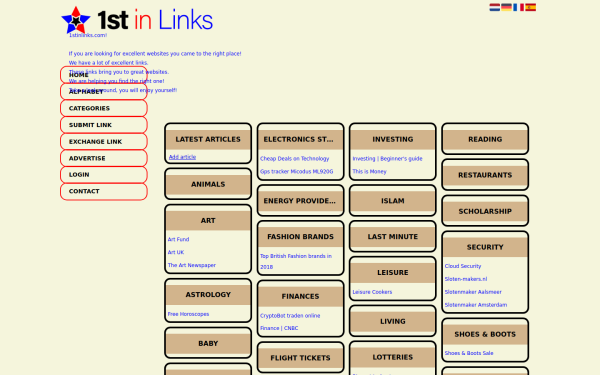Image resolution: width=600 pixels, height=375 pixels.
Task: Open the Animals category
Action: 208,184
